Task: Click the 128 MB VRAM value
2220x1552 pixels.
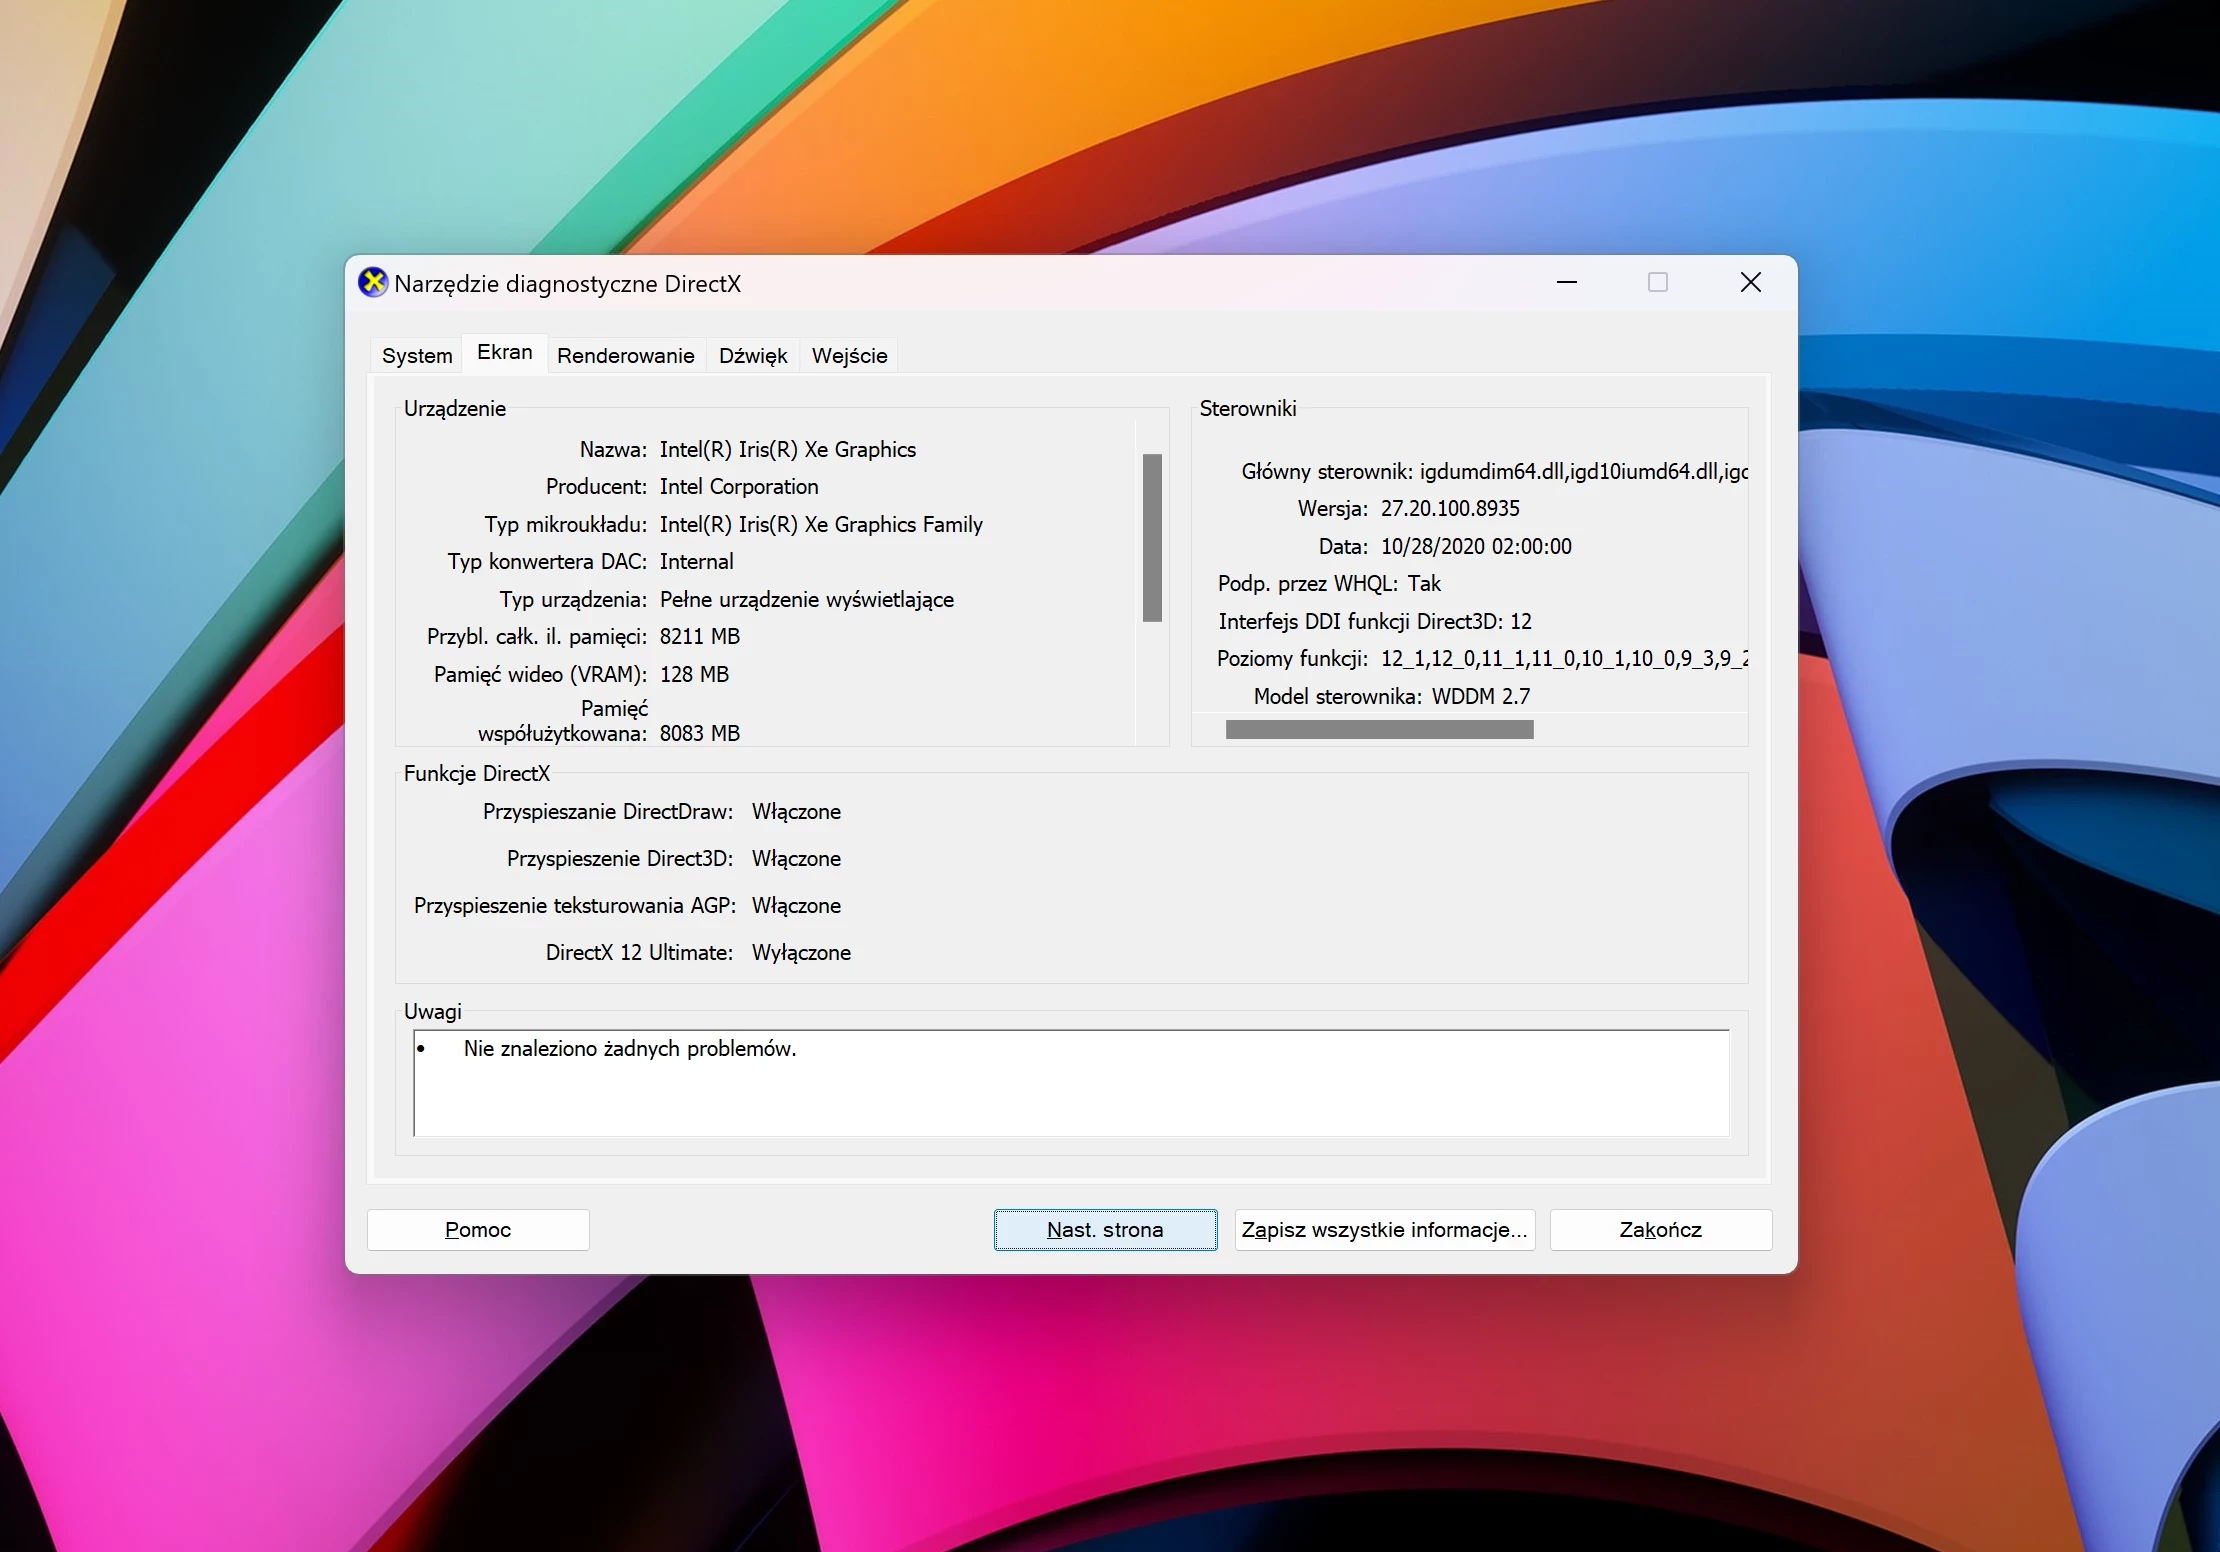Action: coord(694,675)
